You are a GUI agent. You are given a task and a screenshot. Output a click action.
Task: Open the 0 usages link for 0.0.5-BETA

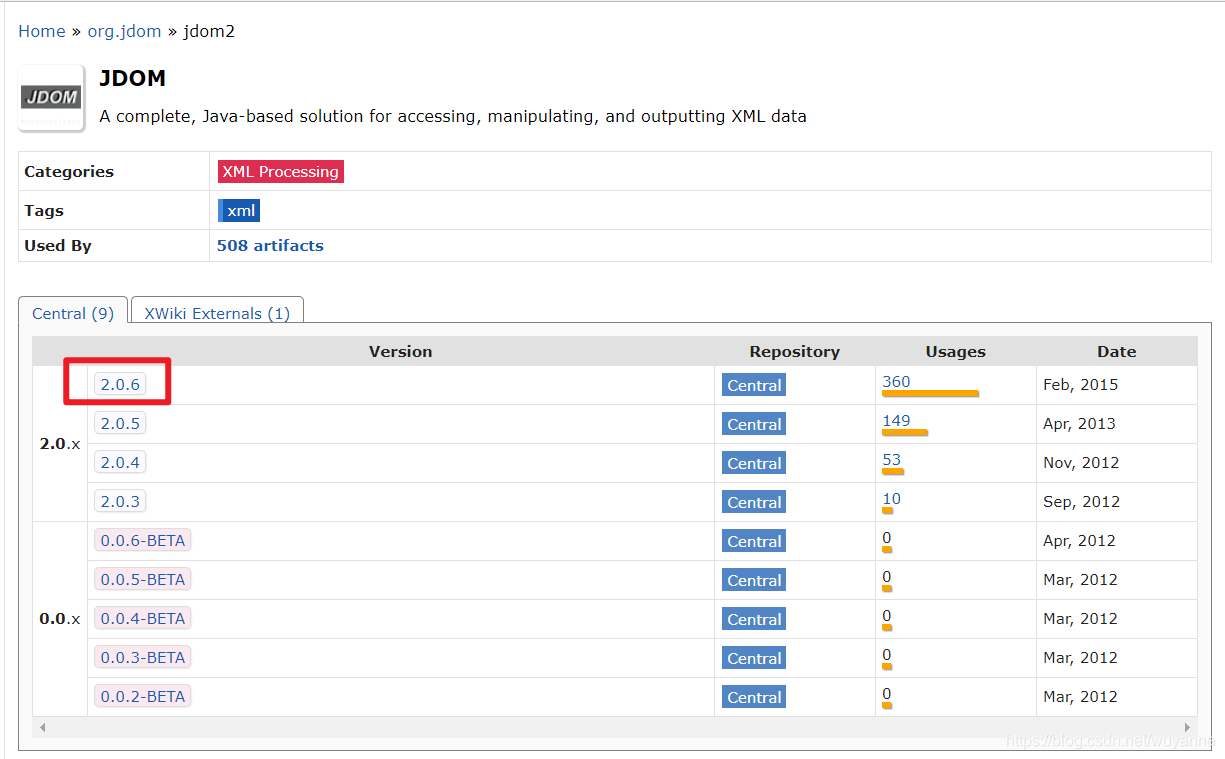[887, 577]
